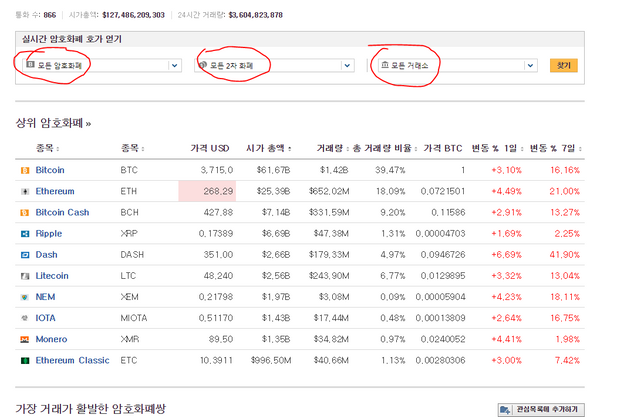Viewport: 640px width, 417px height.
Task: Click the 관심목록에 추가하기 button
Action: coord(541,409)
